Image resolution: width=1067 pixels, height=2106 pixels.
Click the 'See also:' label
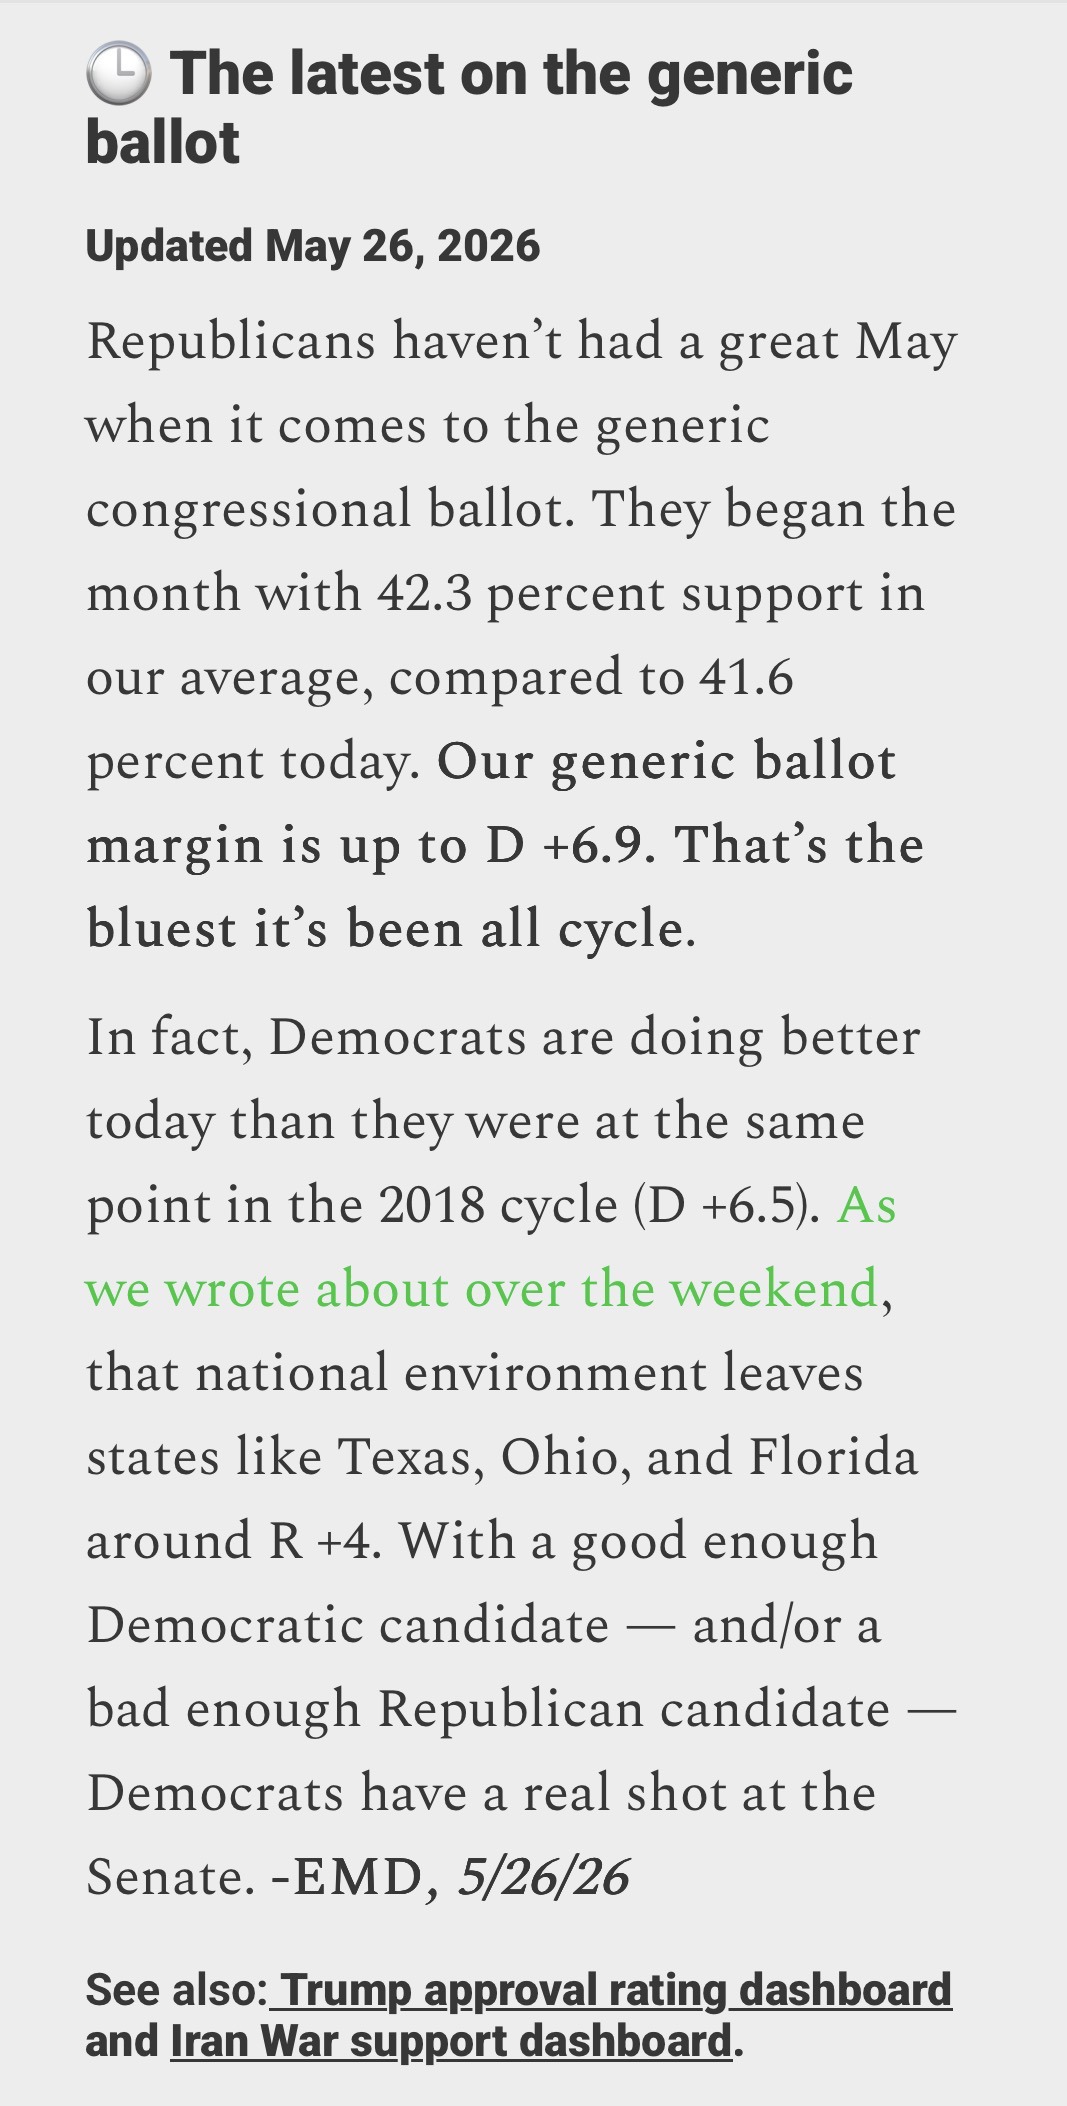176,1990
